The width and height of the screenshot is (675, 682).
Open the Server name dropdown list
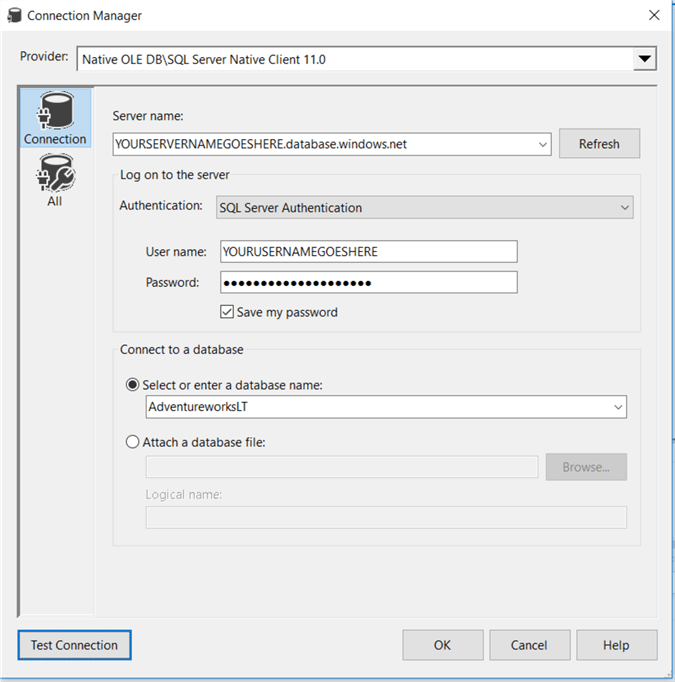[543, 144]
